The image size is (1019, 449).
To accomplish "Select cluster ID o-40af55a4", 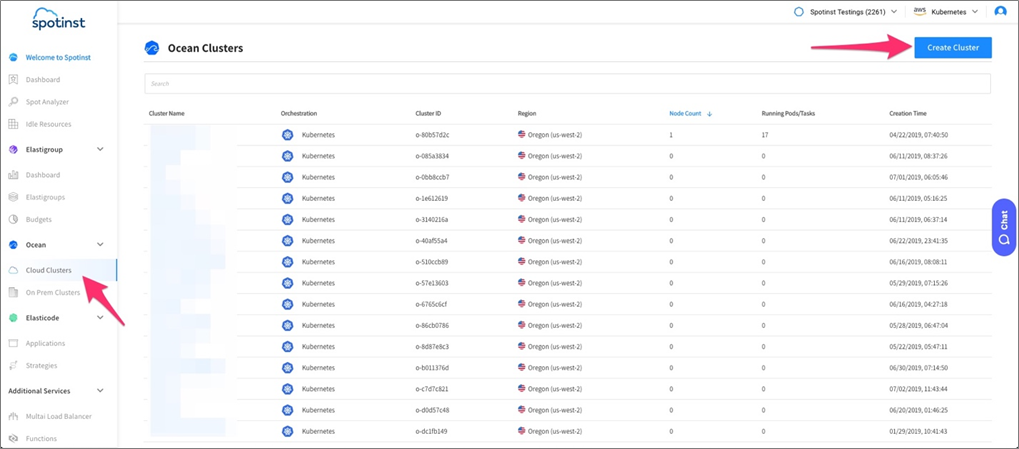I will (432, 240).
